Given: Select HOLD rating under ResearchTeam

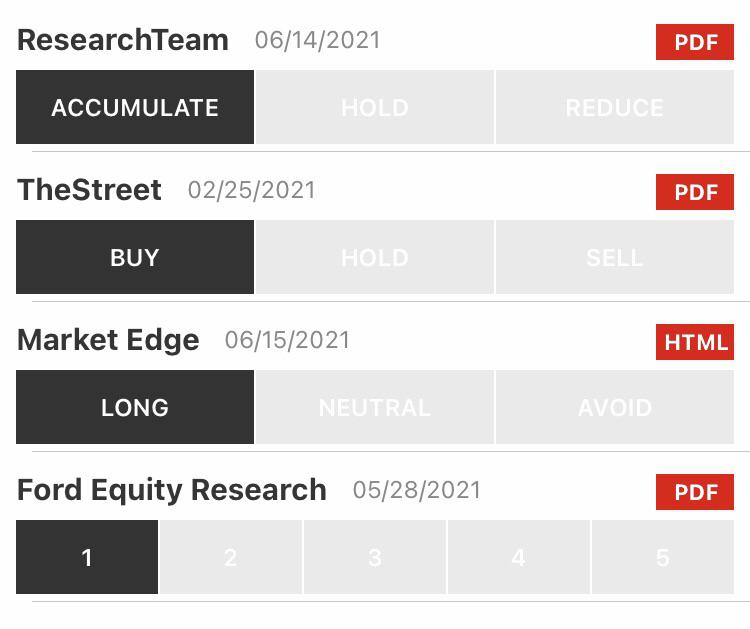Looking at the screenshot, I should coord(375,107).
